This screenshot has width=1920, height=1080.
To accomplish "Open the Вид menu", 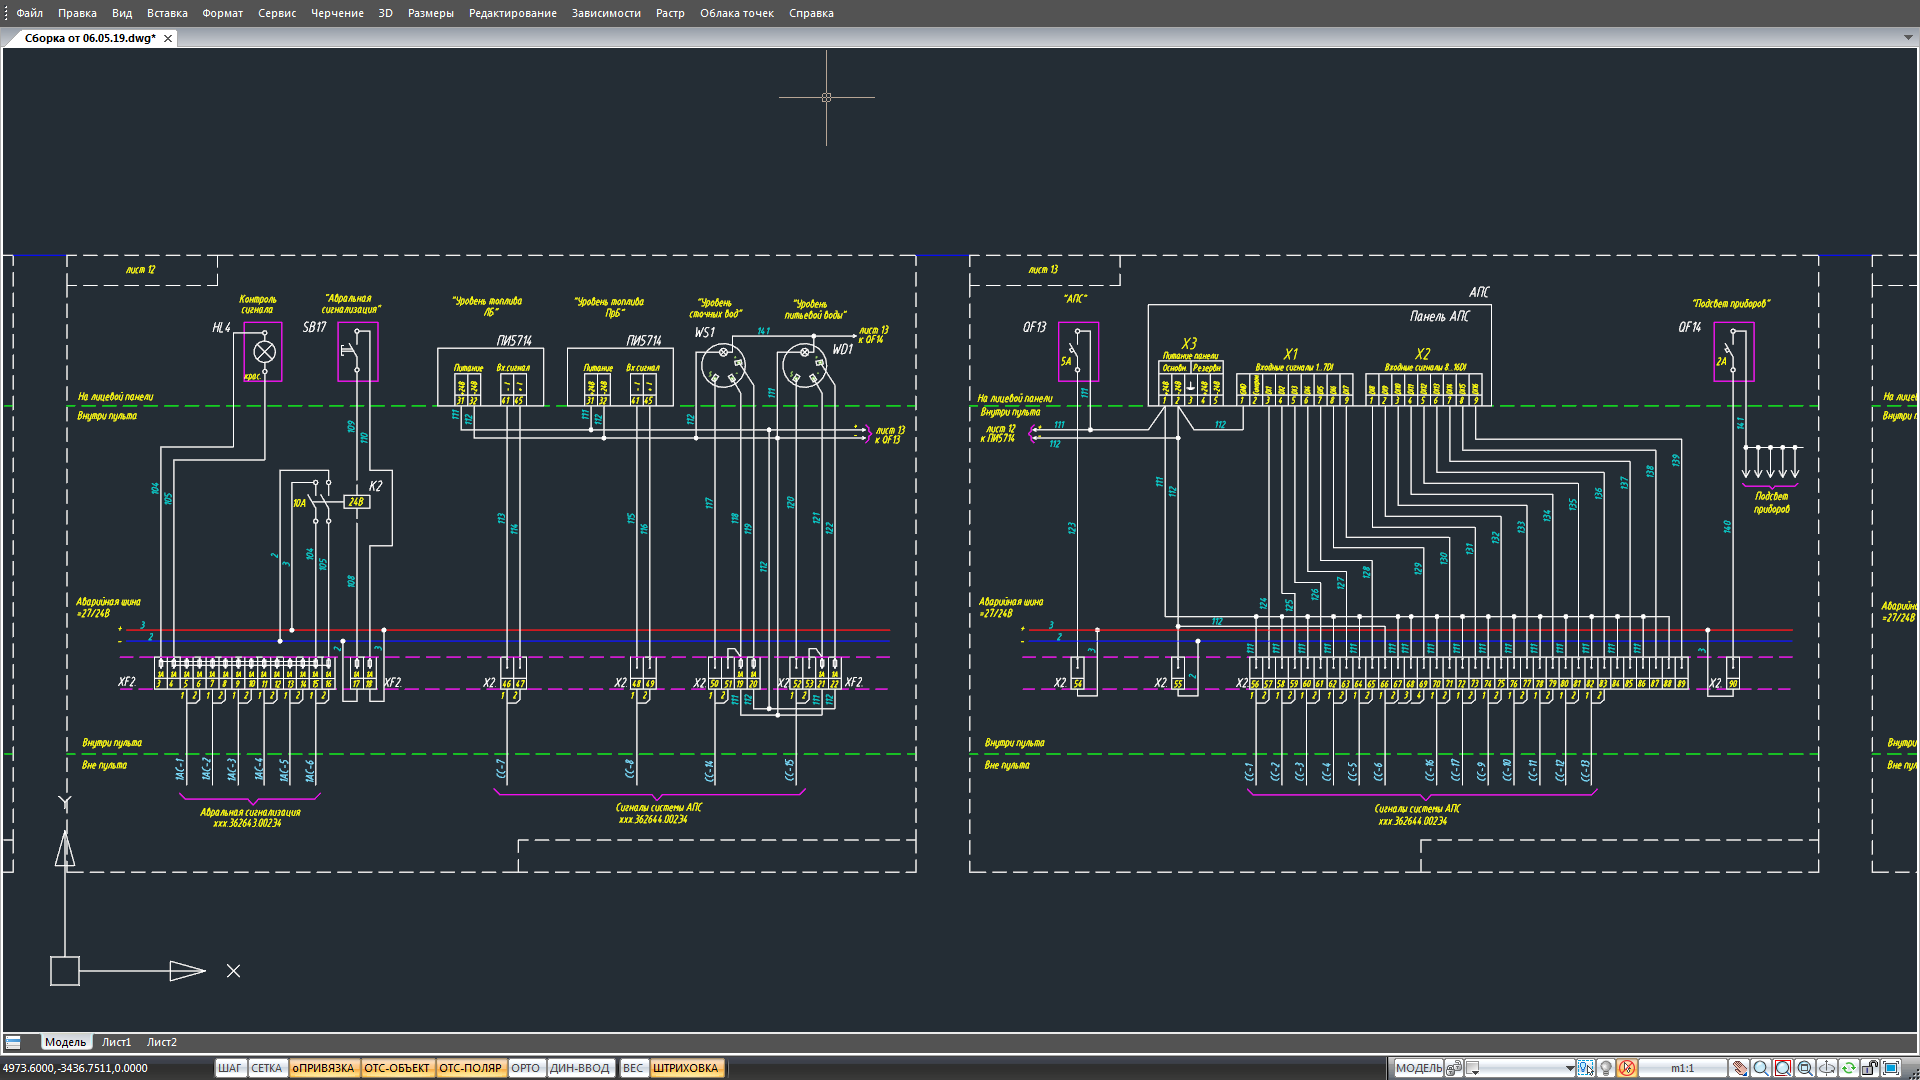I will (122, 13).
